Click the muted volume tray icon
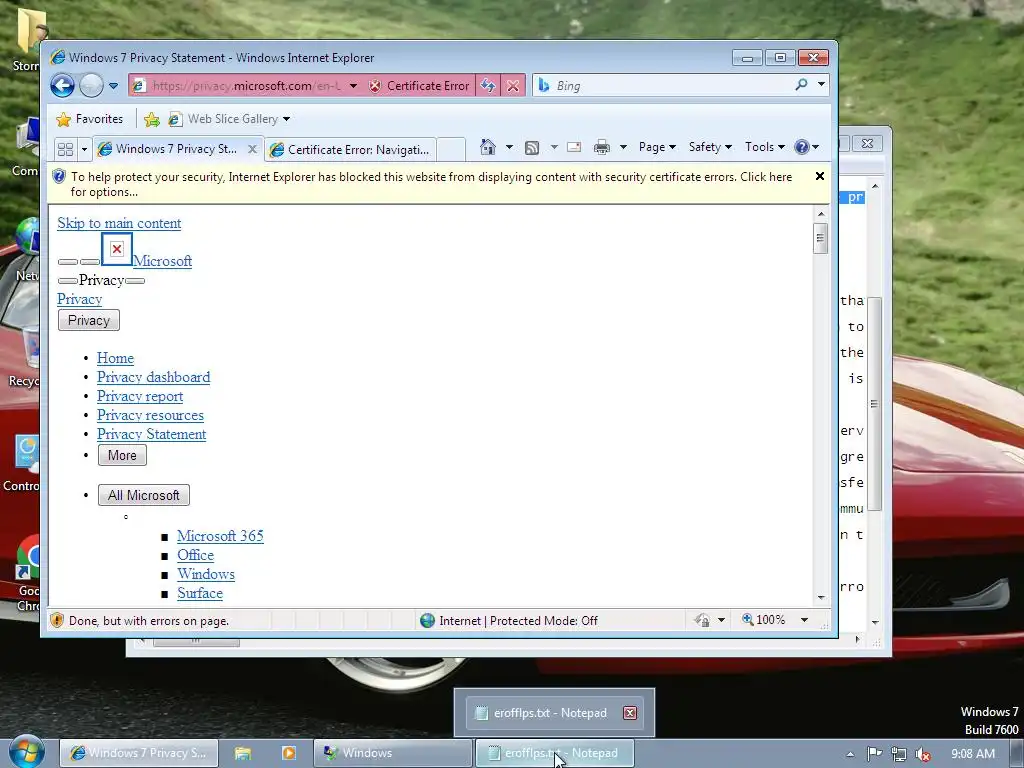 [923, 754]
